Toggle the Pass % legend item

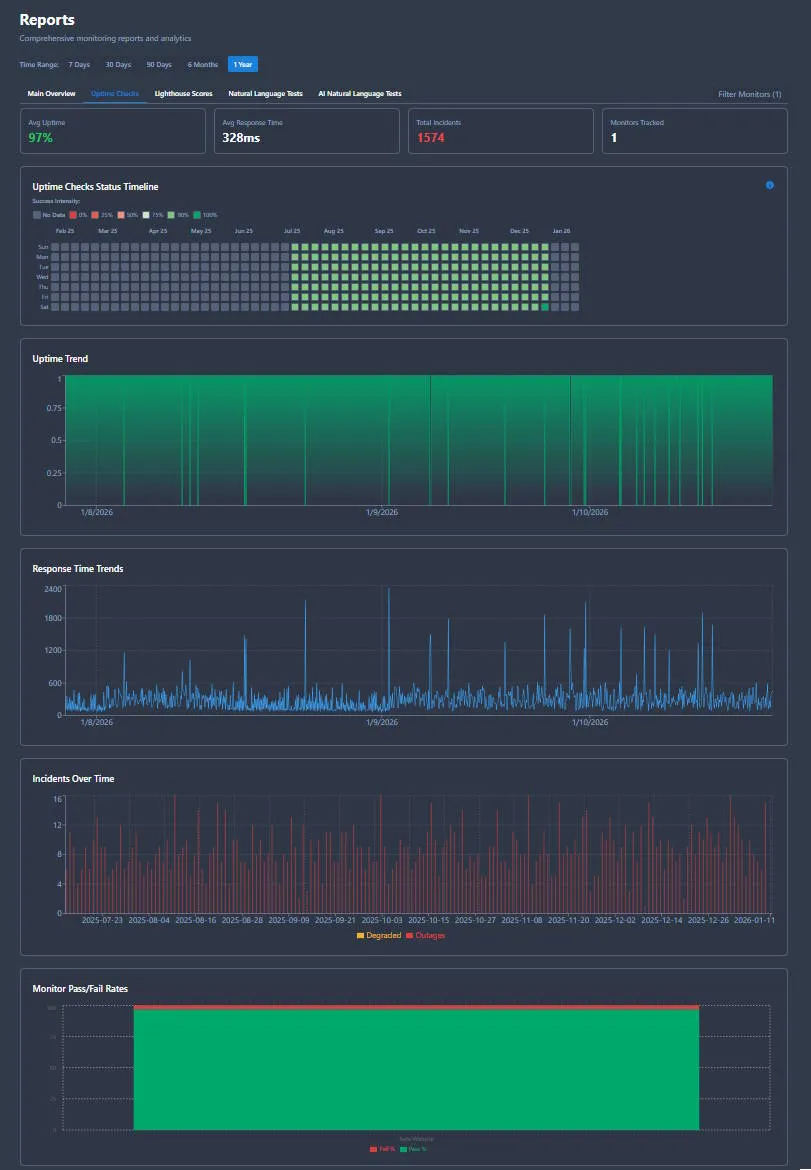pos(414,1148)
